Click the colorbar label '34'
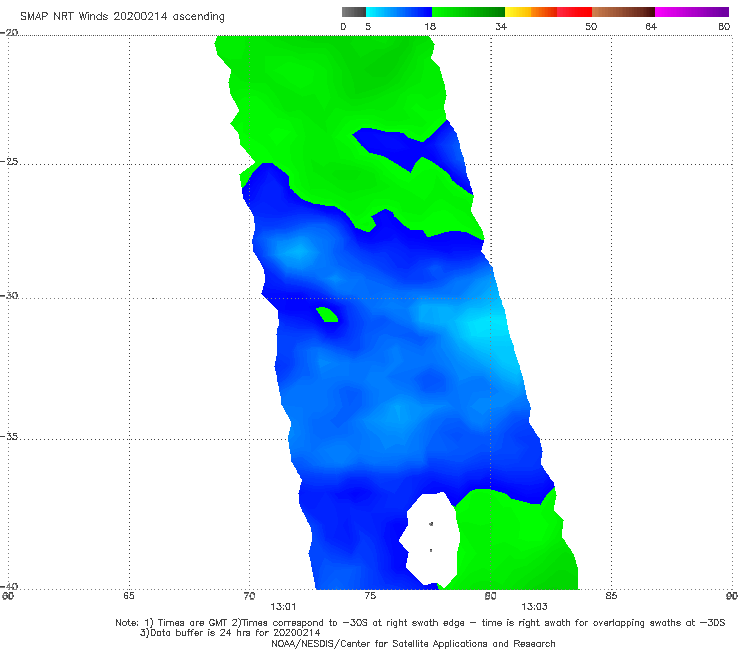 (x=501, y=26)
